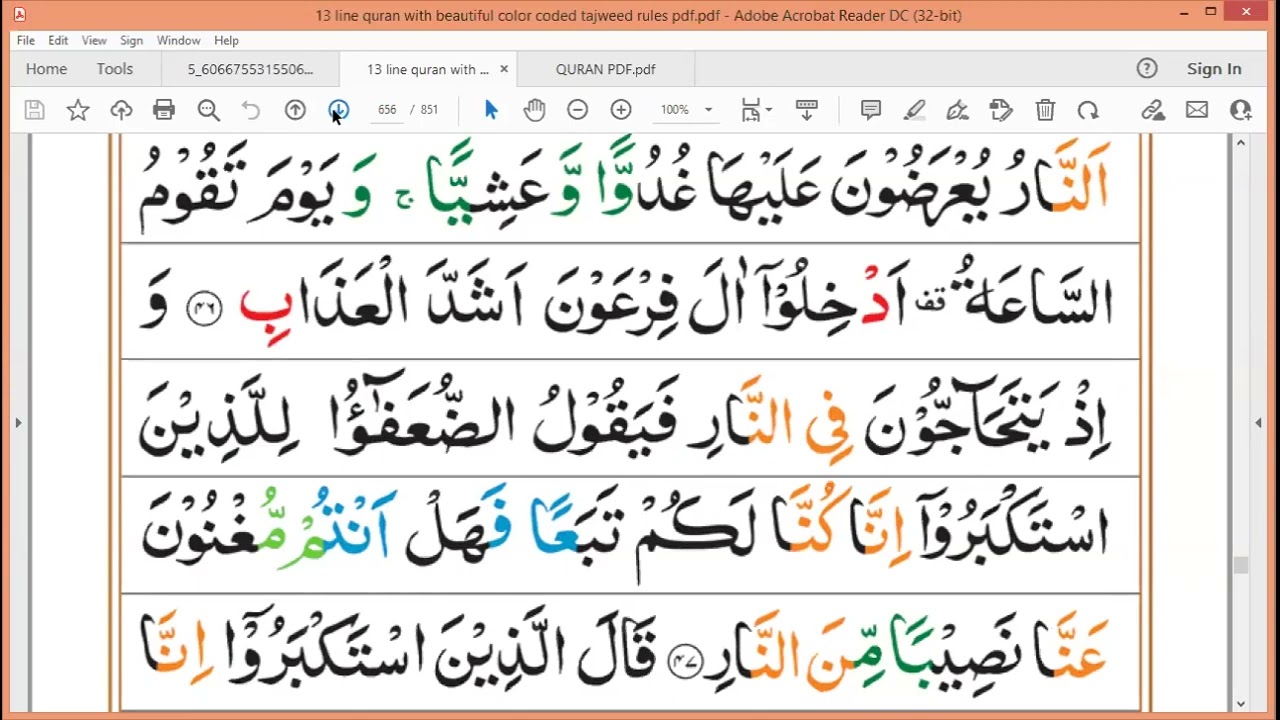Click the zoom percentage field showing 100%

(x=675, y=110)
